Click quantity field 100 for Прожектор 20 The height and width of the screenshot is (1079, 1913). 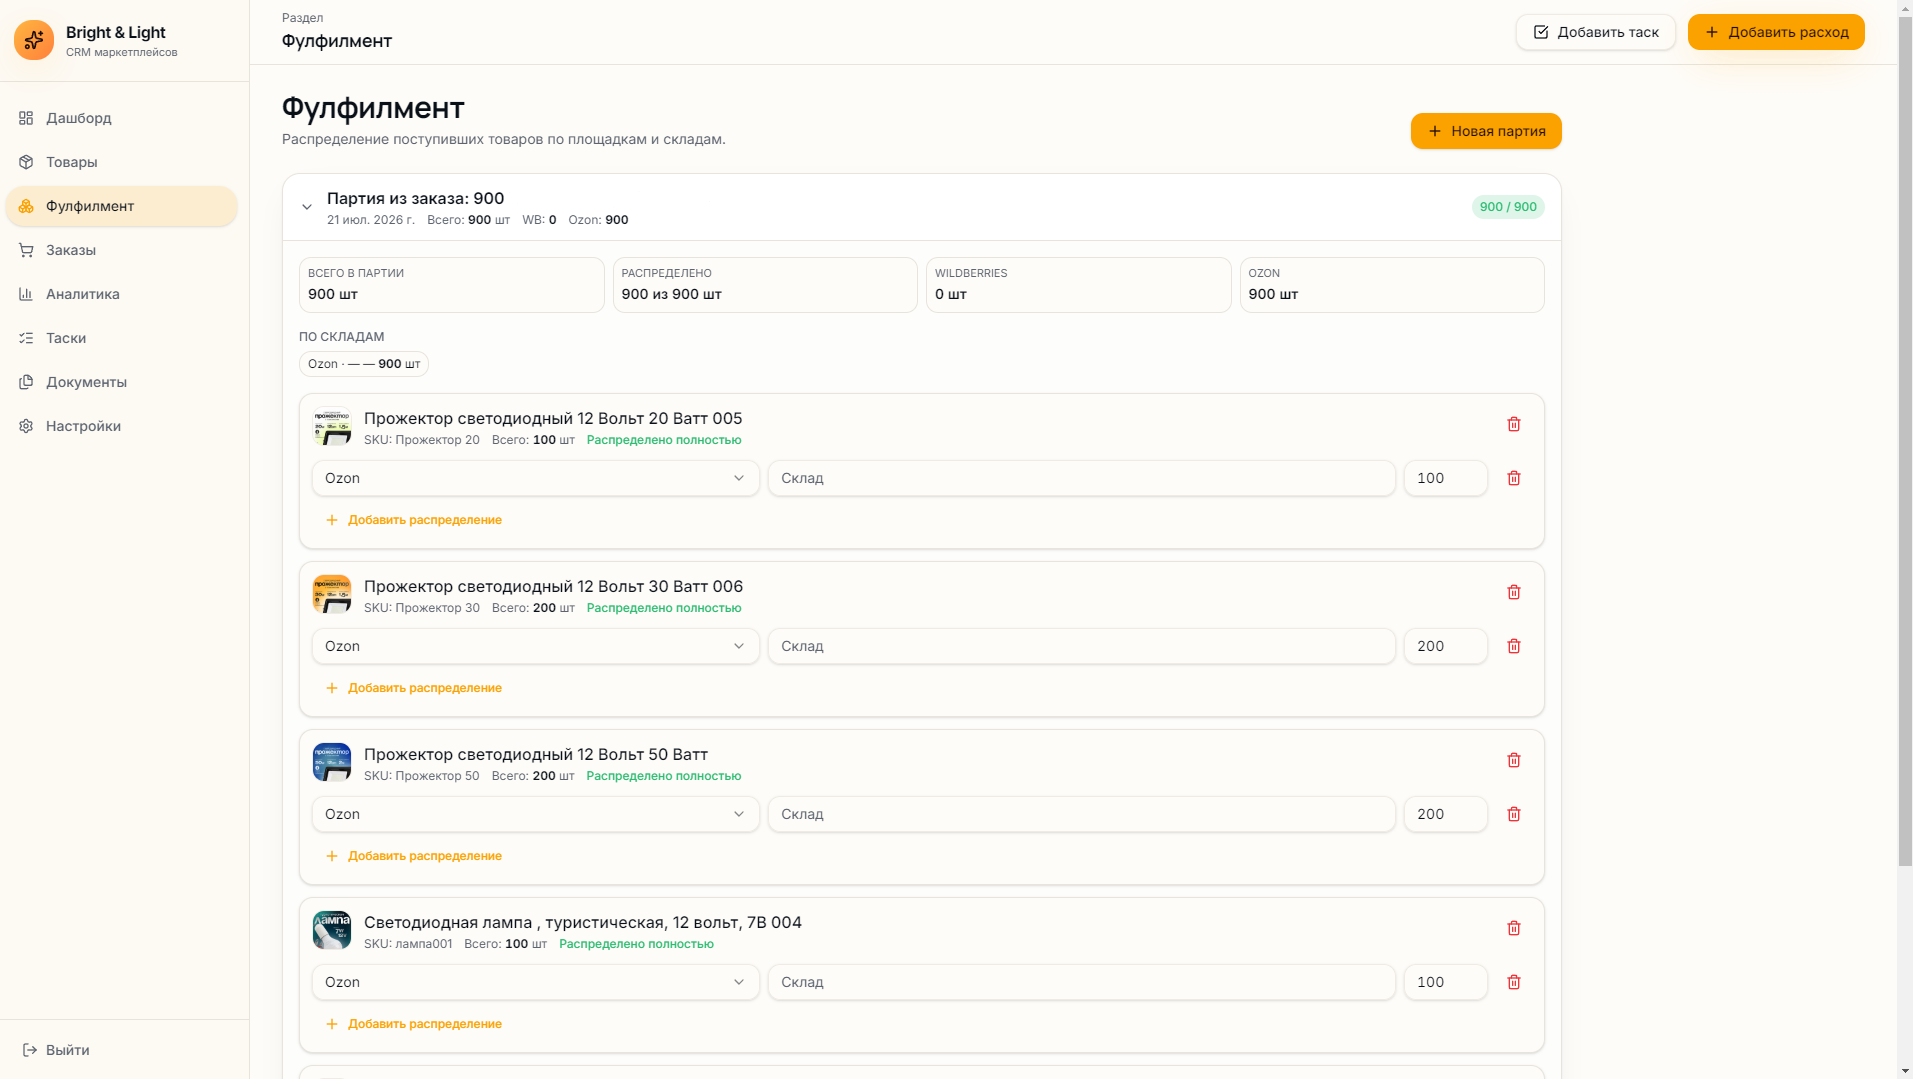[x=1446, y=478]
